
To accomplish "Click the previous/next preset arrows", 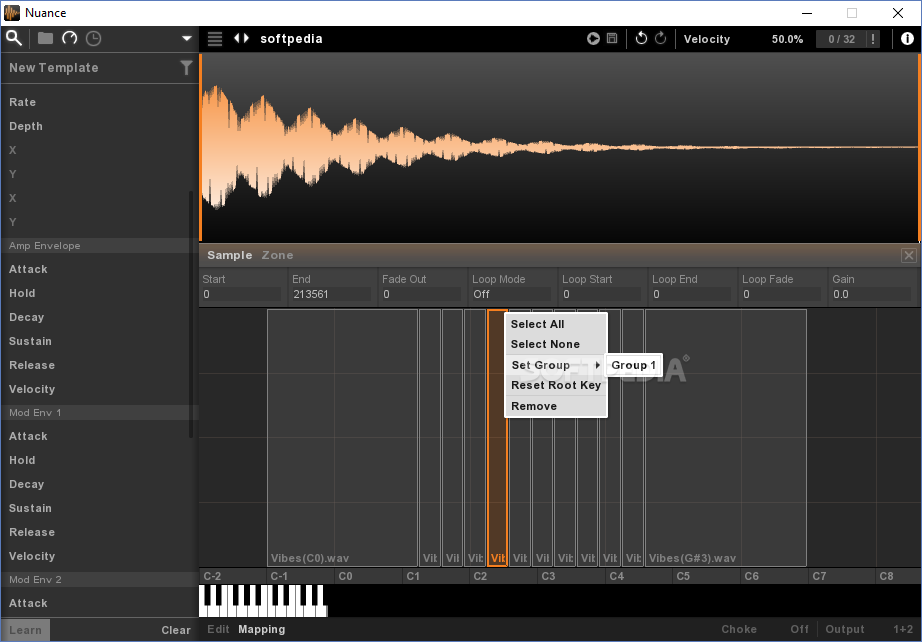I will point(241,38).
